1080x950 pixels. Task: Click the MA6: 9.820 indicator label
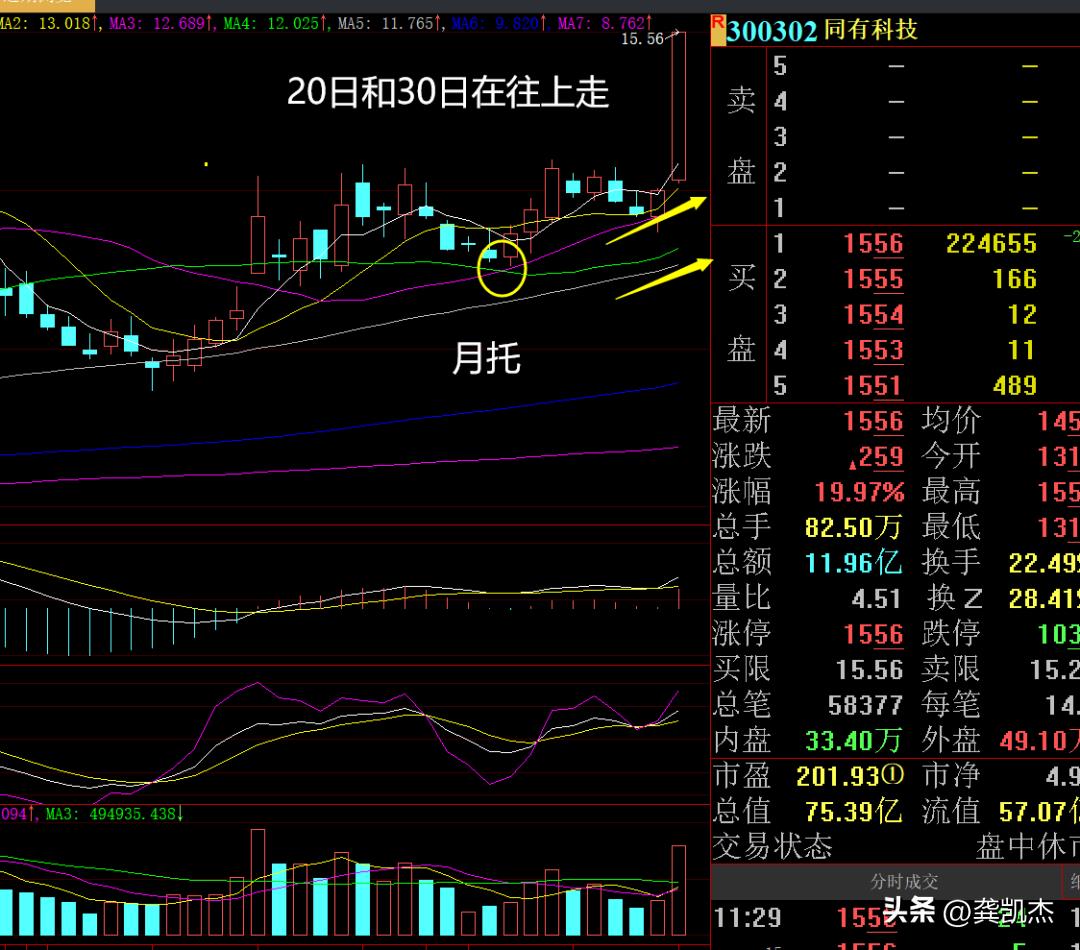click(499, 23)
